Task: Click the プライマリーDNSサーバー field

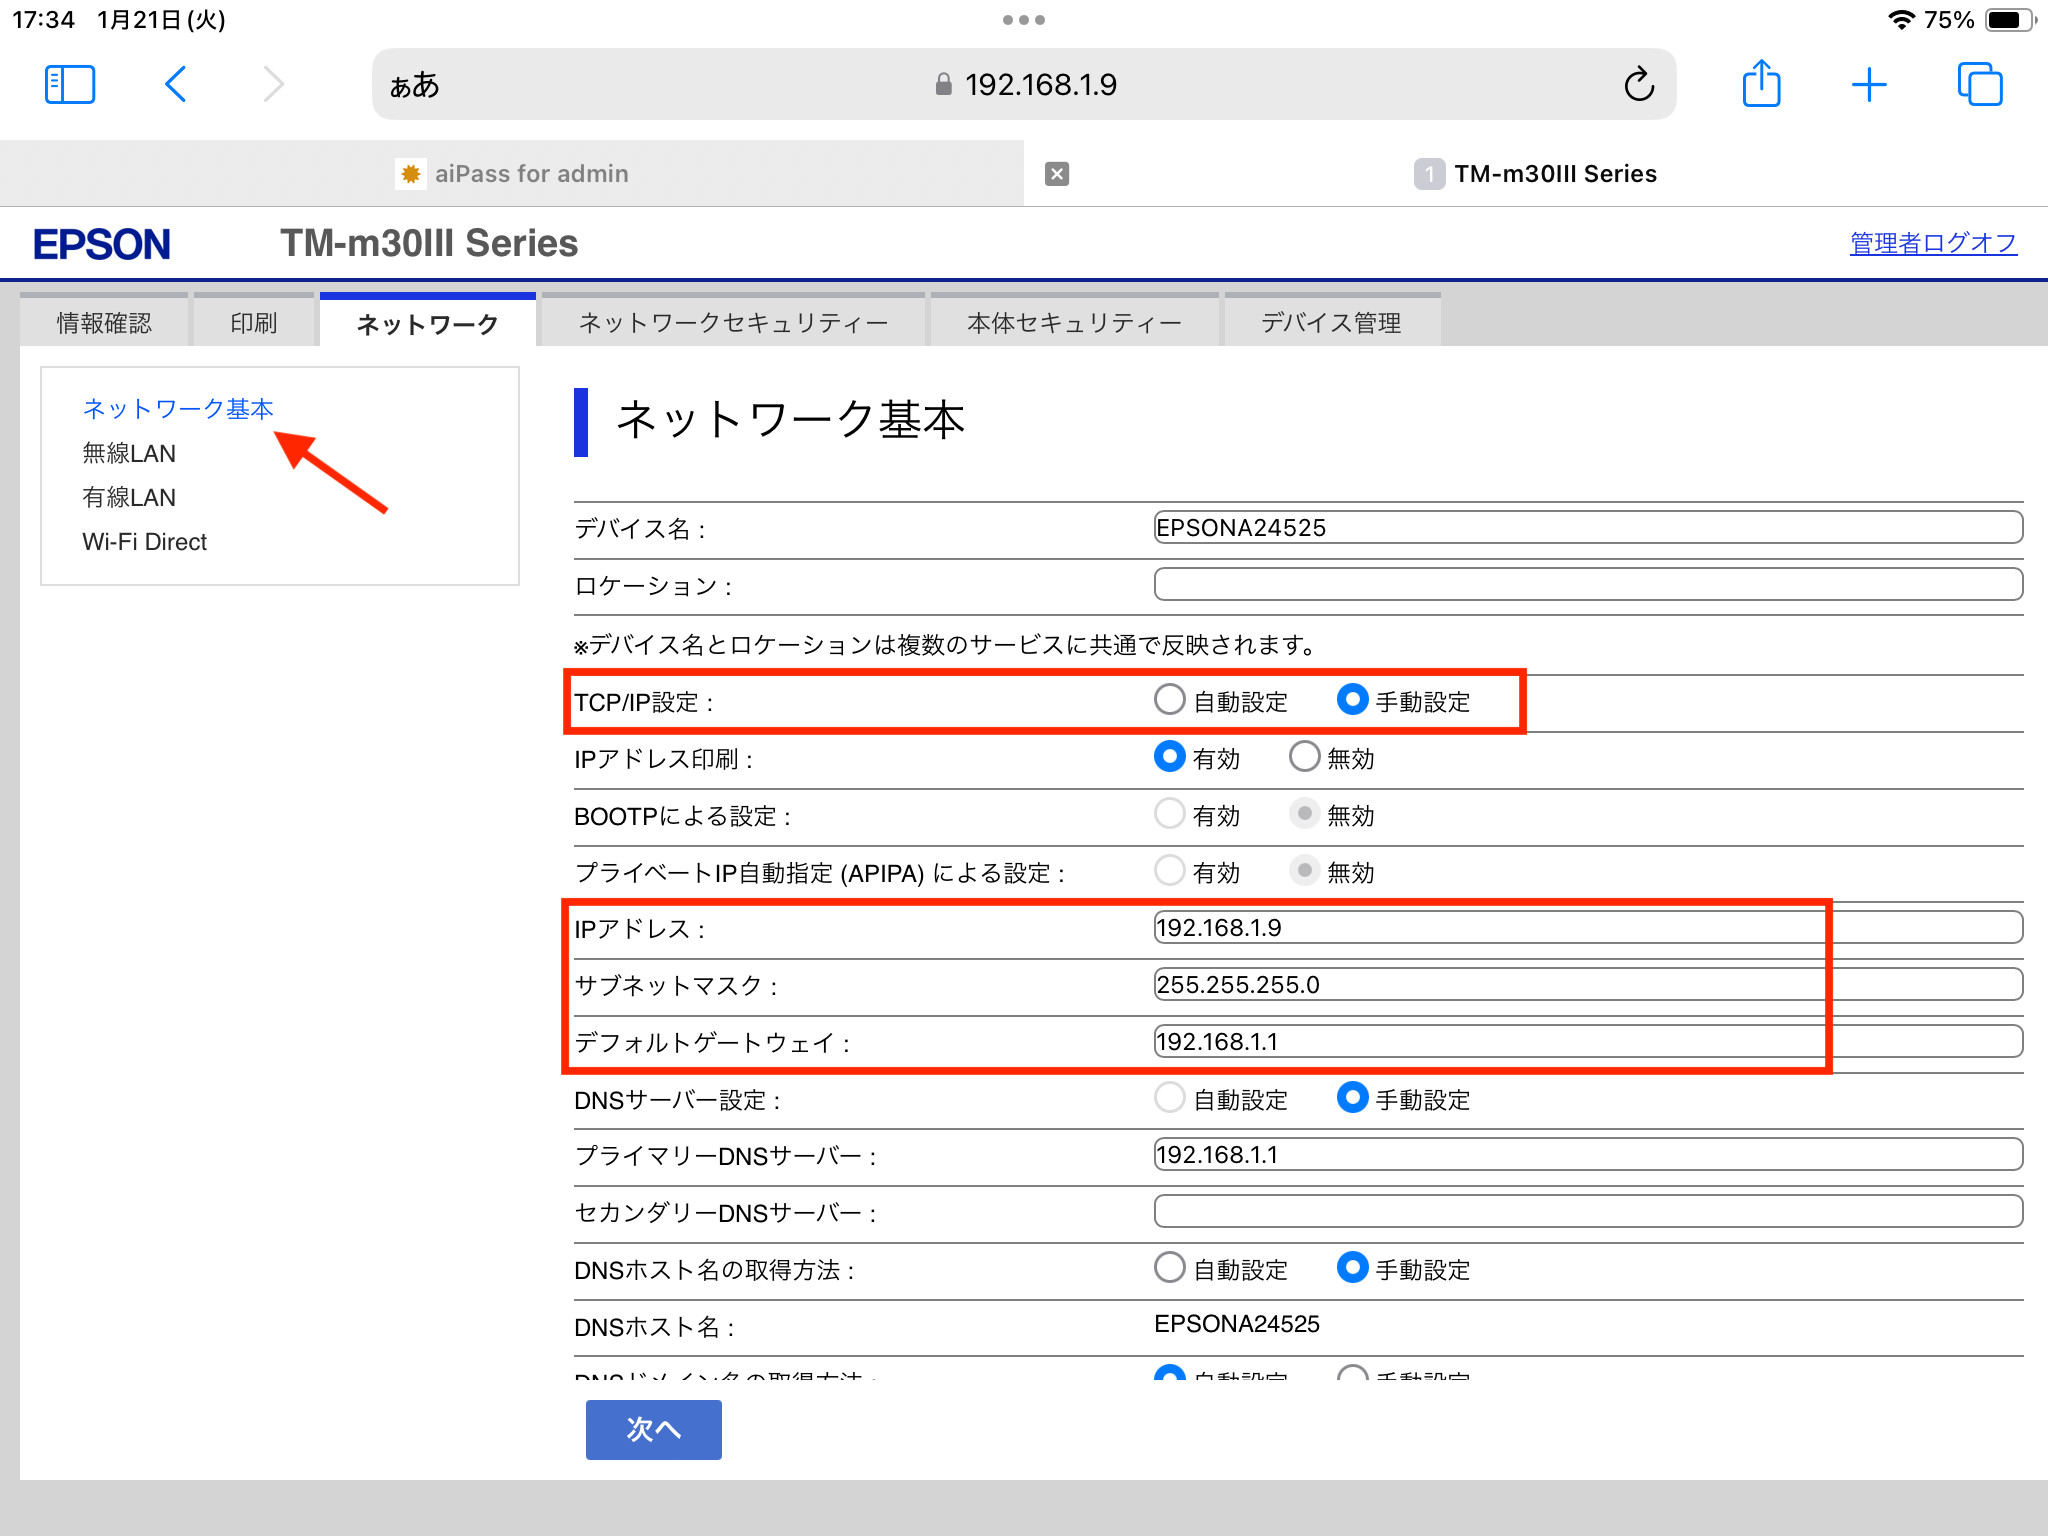Action: pyautogui.click(x=1588, y=1154)
